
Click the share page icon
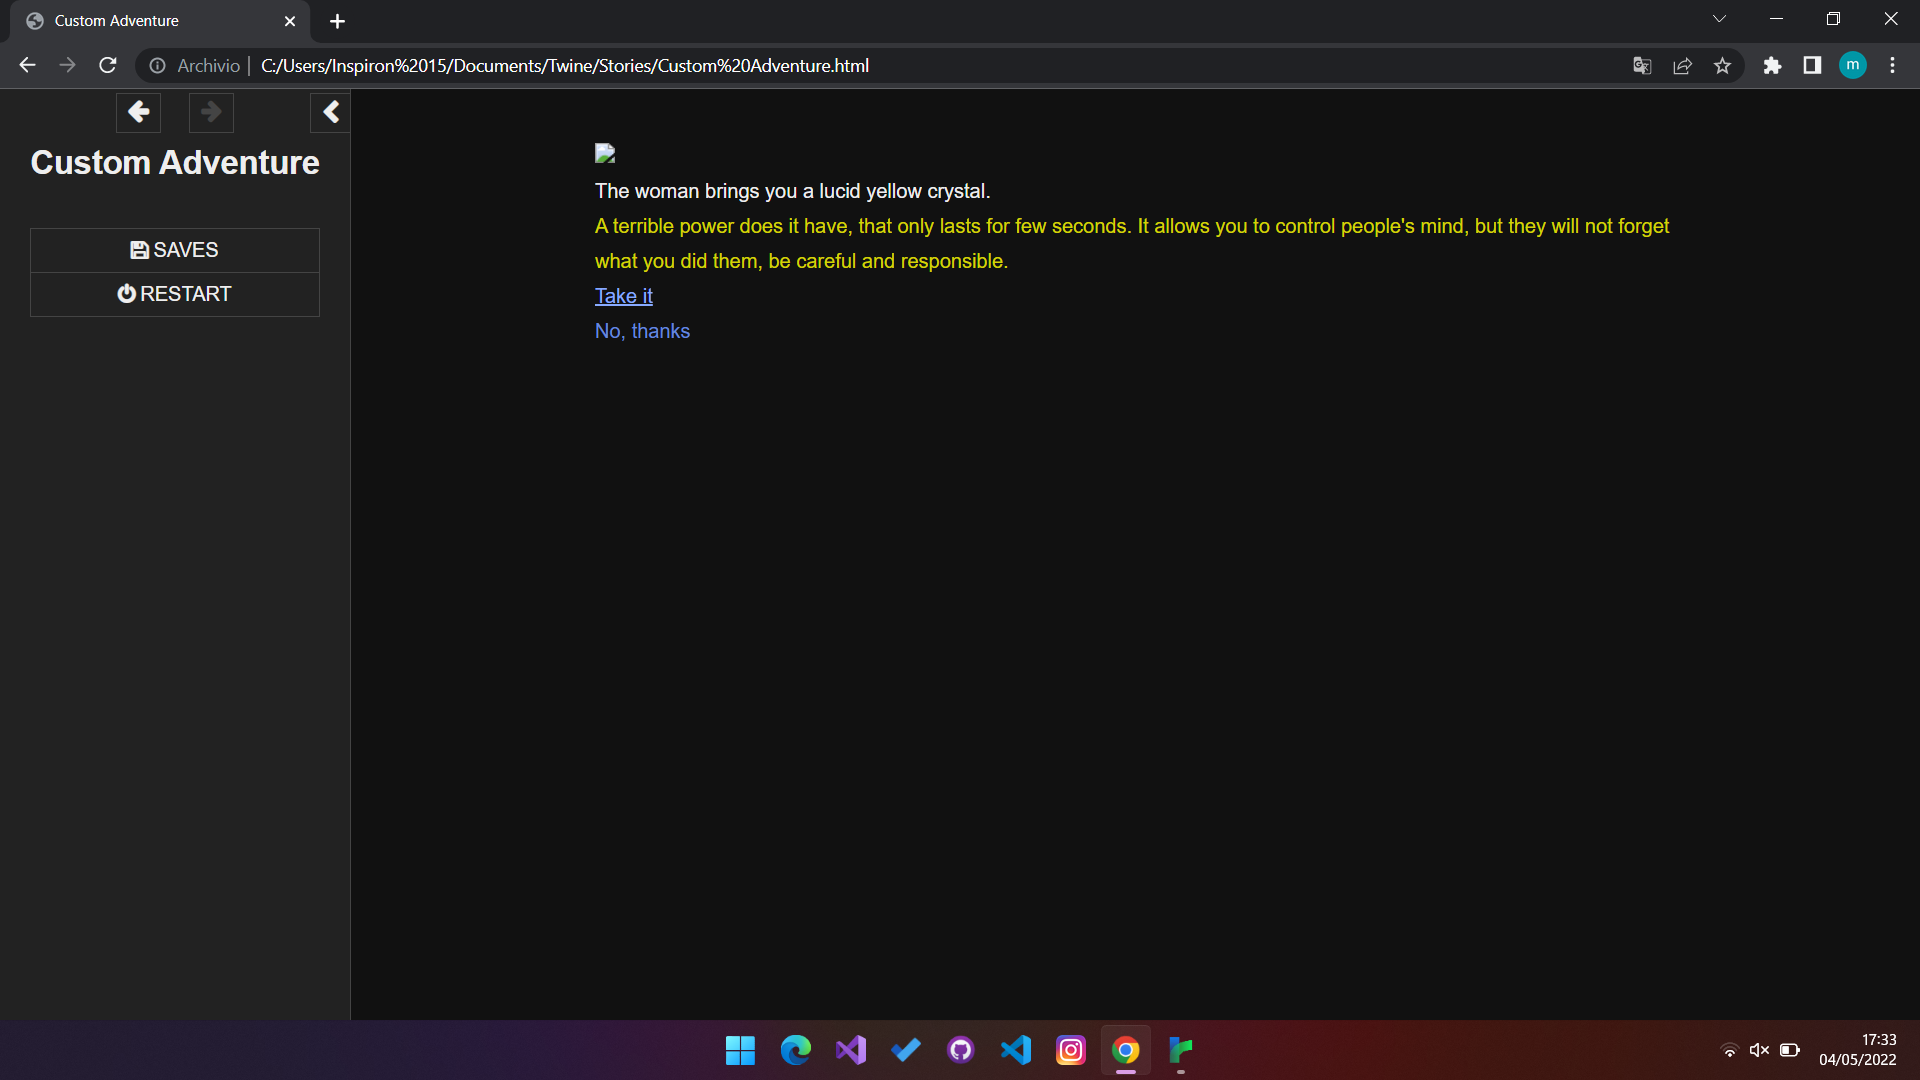[x=1682, y=66]
